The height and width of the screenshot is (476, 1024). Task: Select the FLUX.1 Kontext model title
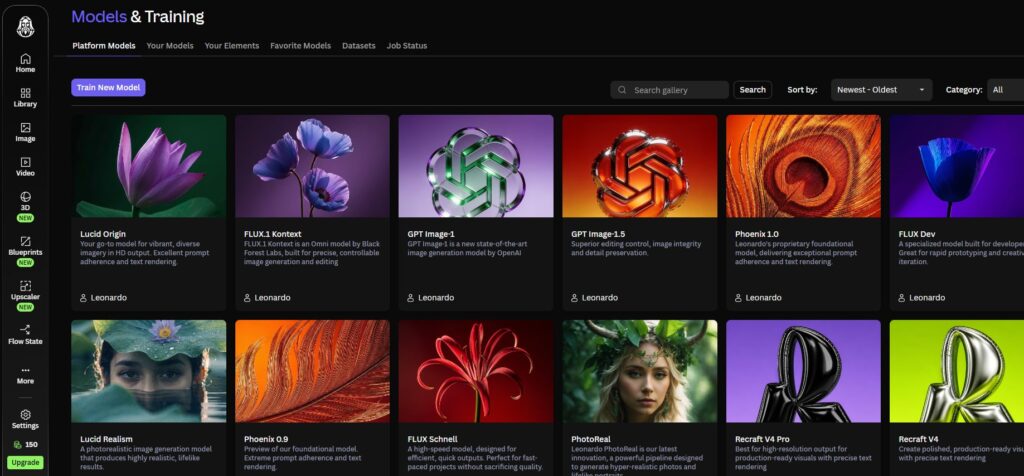point(272,234)
